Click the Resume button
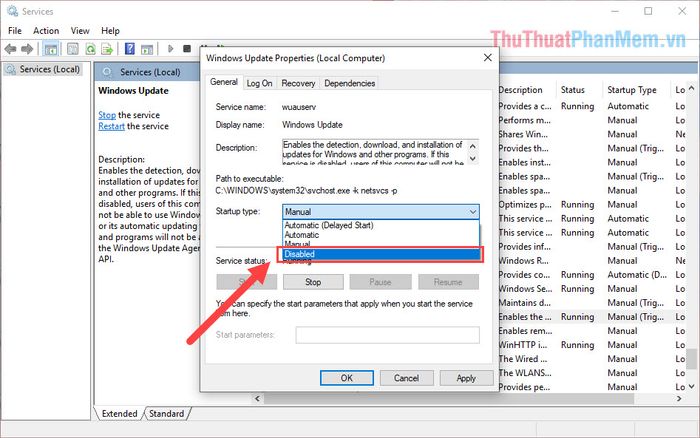 click(x=448, y=282)
